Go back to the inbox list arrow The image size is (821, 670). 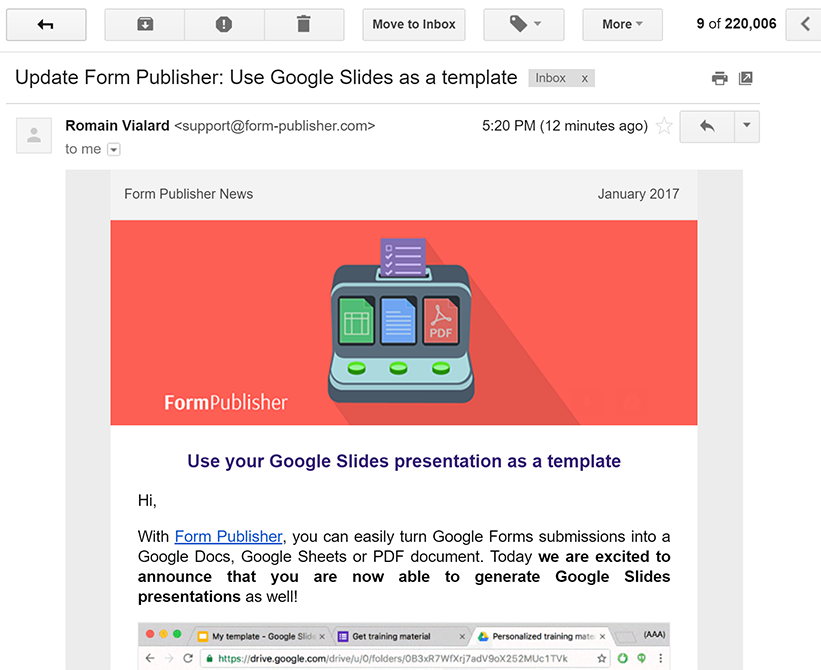[x=46, y=25]
